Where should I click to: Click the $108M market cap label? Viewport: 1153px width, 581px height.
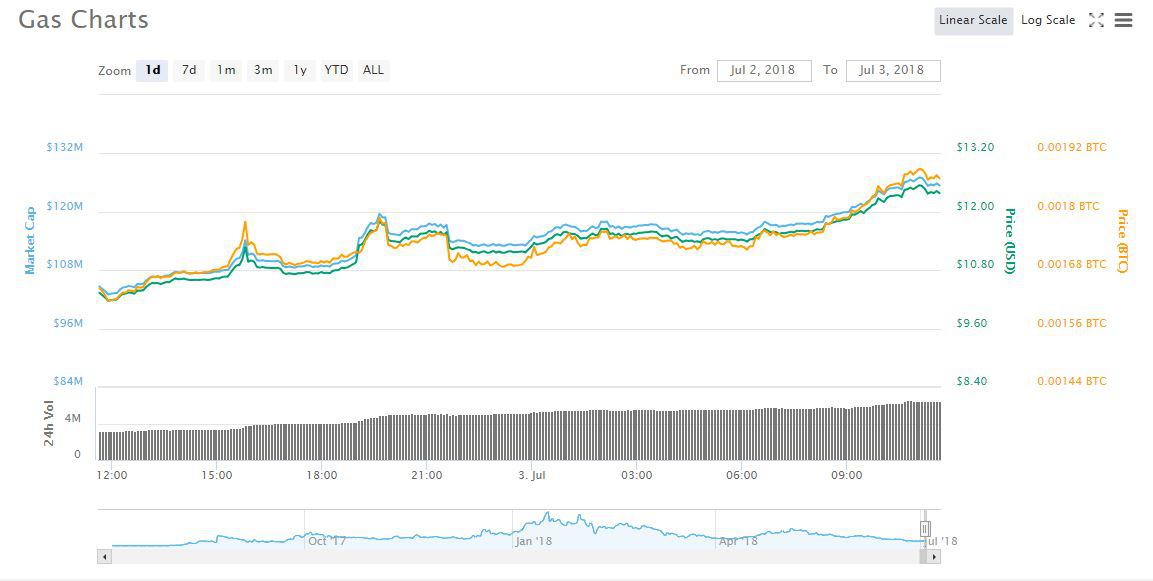65,264
